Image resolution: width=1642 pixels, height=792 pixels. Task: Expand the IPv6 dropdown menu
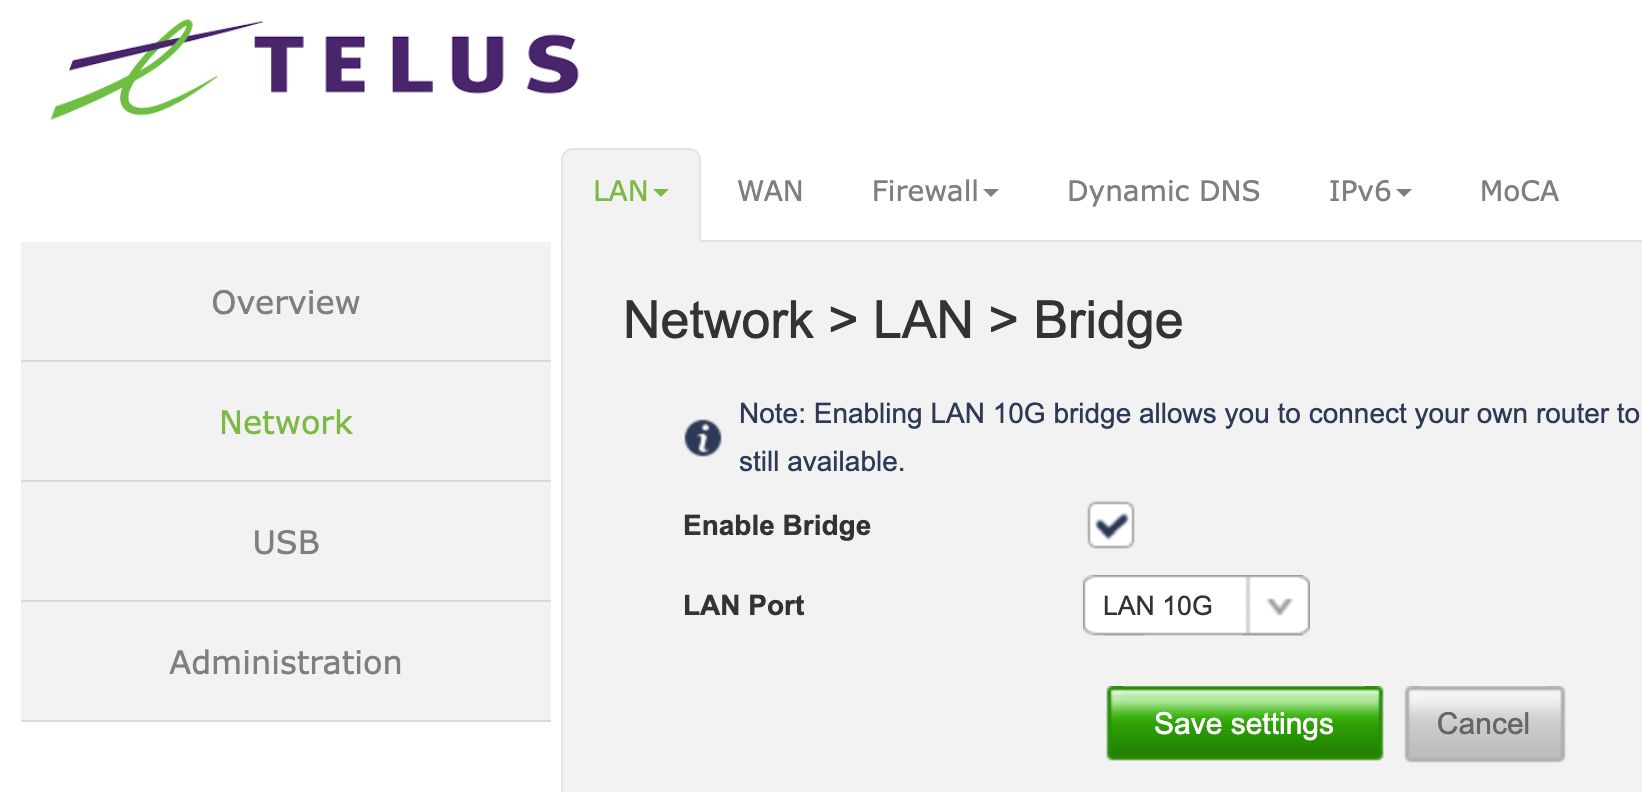point(1370,191)
